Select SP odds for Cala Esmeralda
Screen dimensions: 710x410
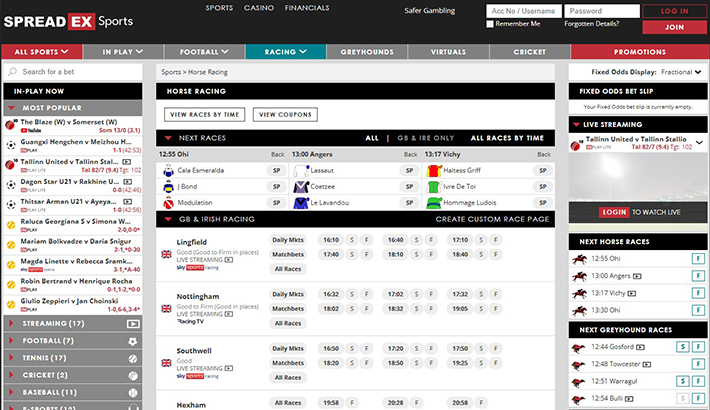tap(276, 170)
